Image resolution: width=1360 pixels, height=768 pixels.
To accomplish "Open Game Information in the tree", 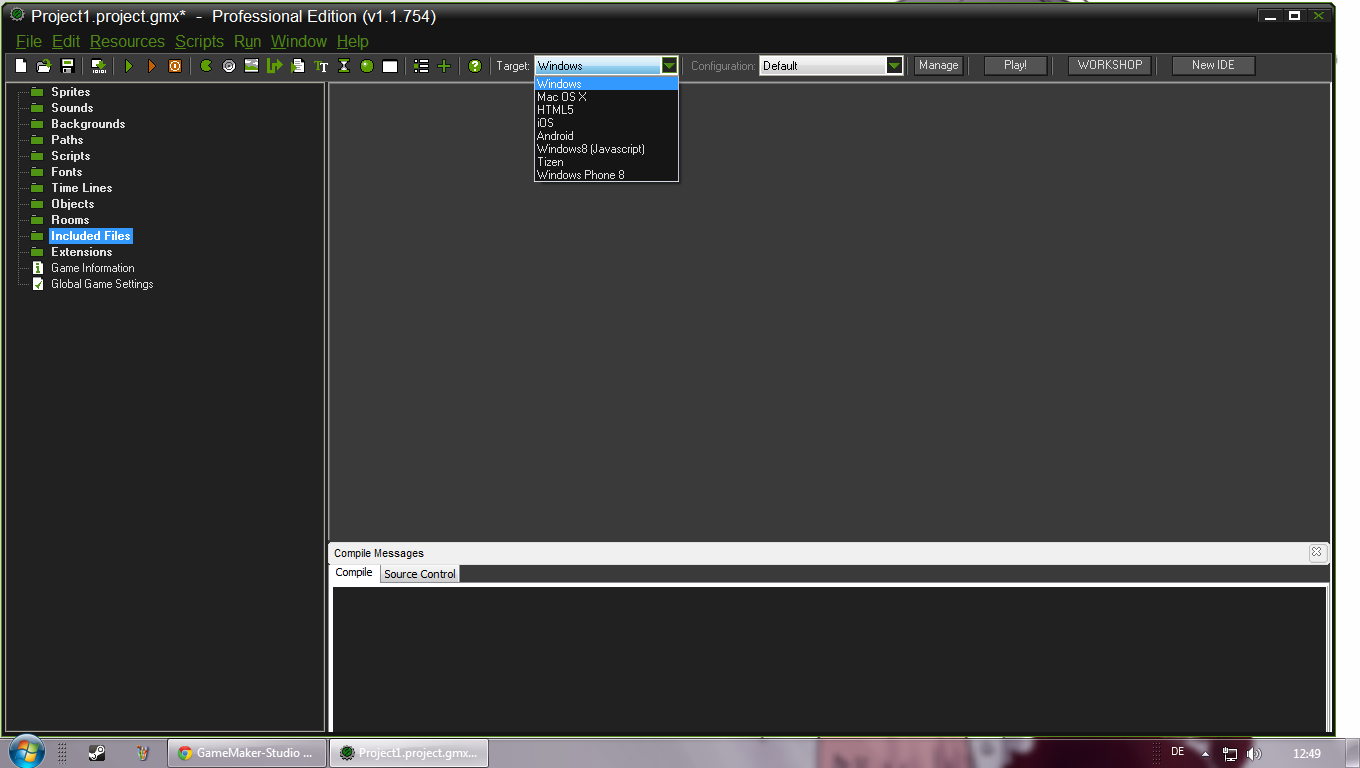I will 92,268.
